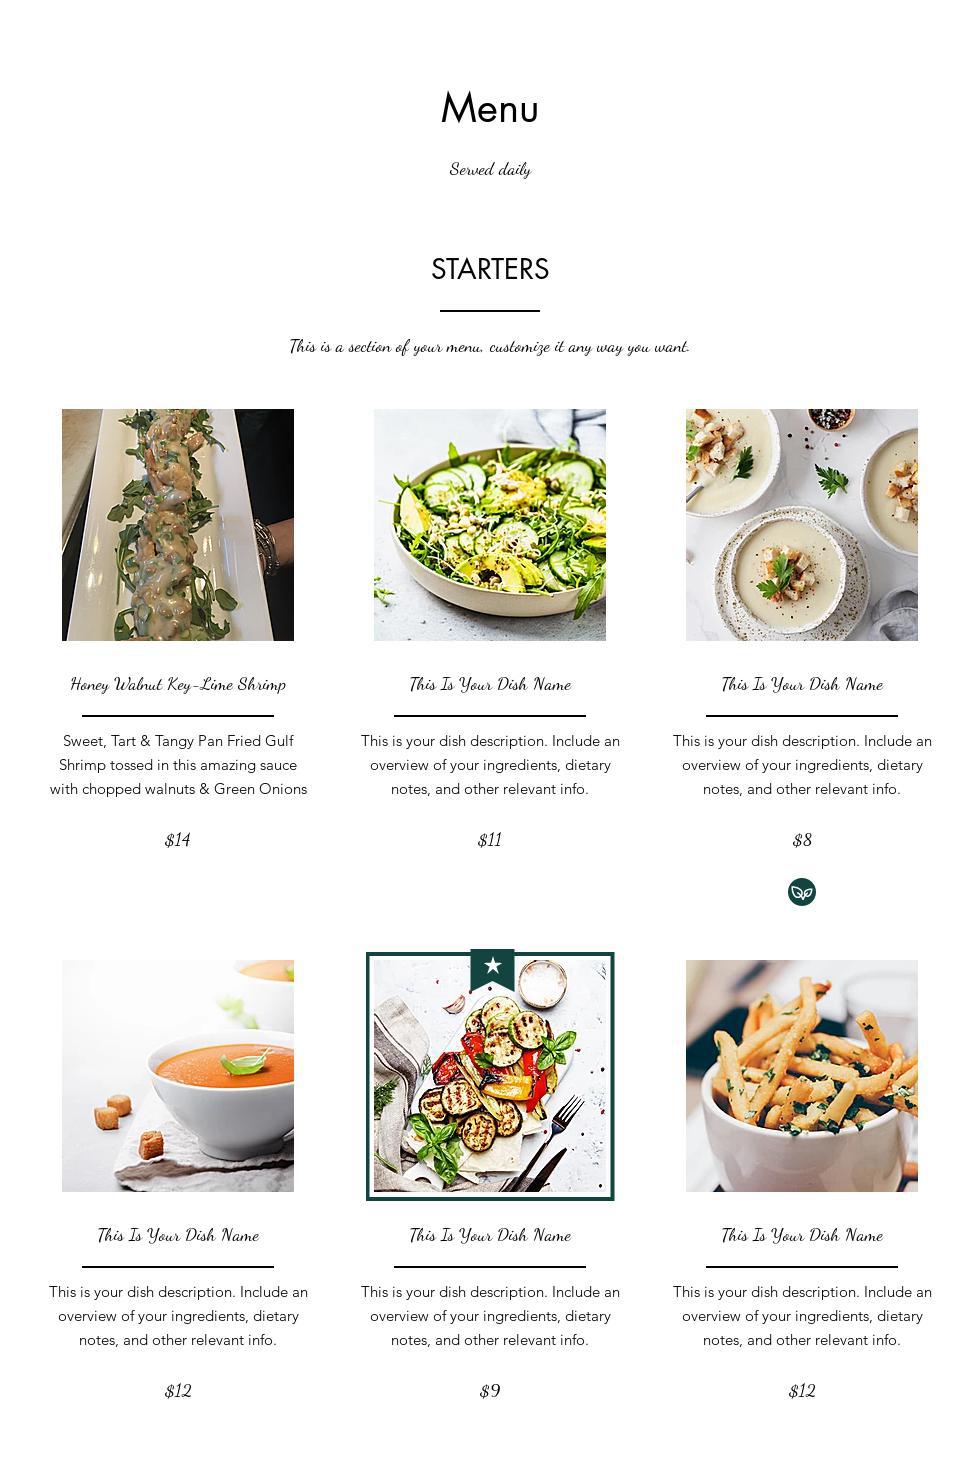Click the $8 price label
This screenshot has height=1463, width=965.
coord(802,840)
